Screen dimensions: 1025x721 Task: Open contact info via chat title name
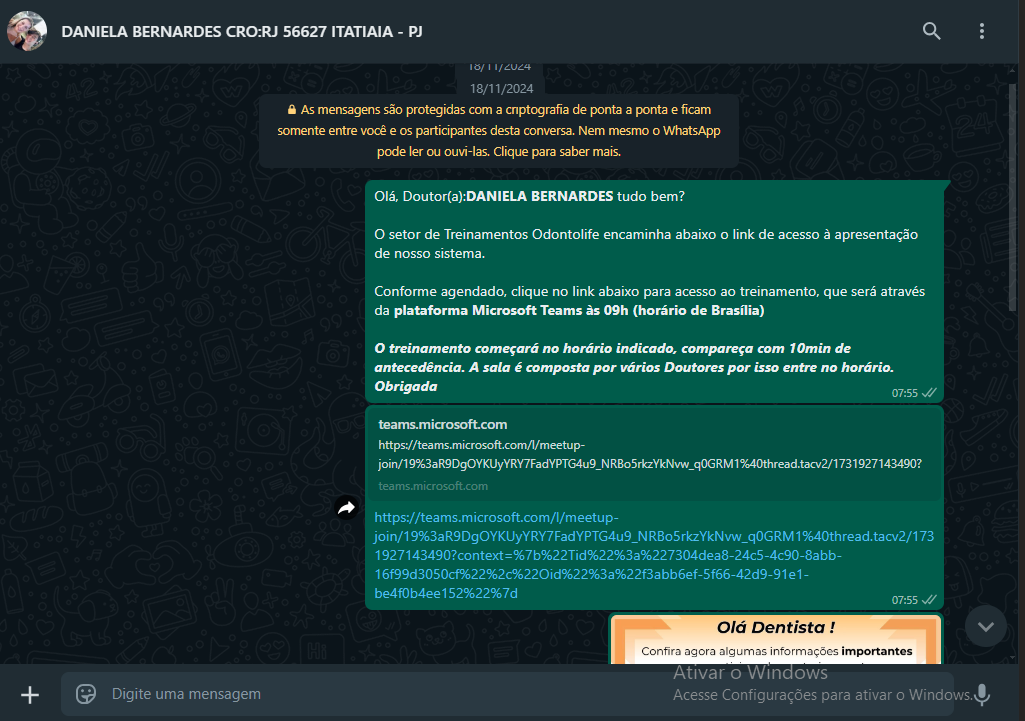pyautogui.click(x=242, y=31)
